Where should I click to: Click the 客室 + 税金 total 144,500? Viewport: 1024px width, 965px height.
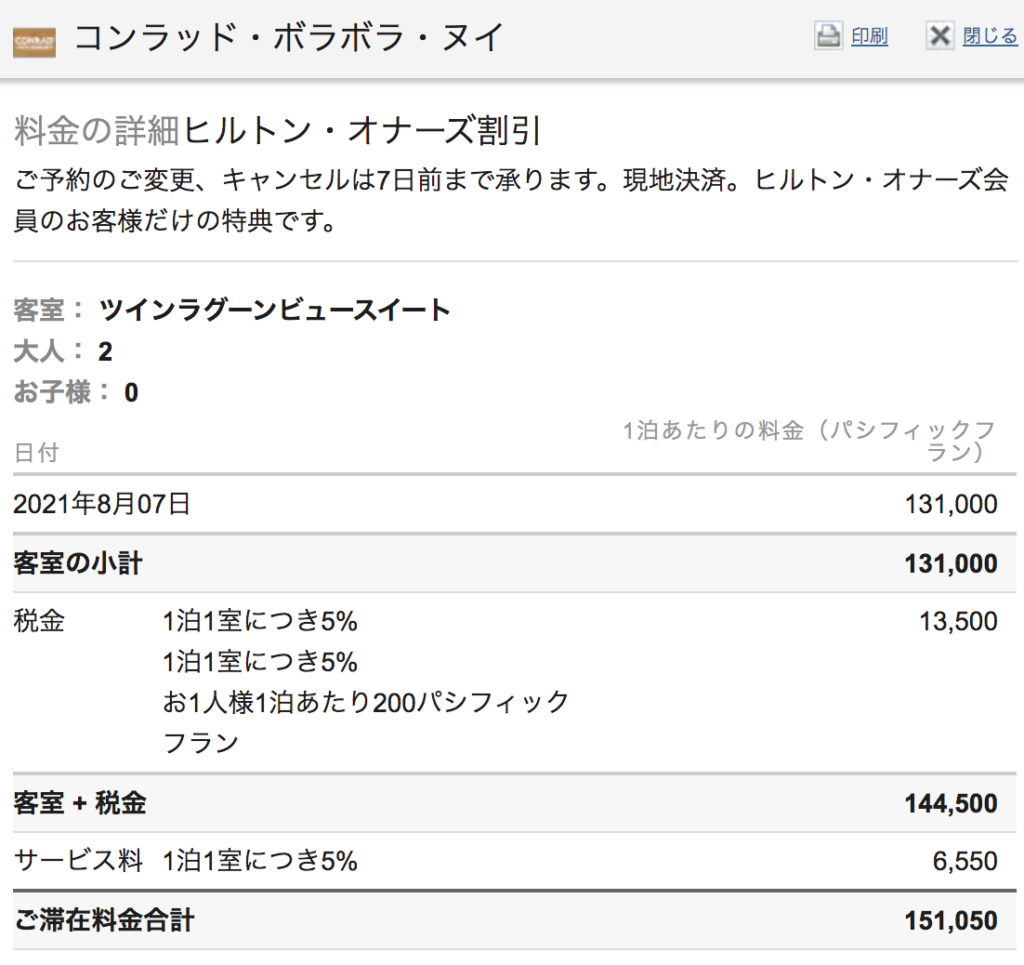[x=951, y=804]
